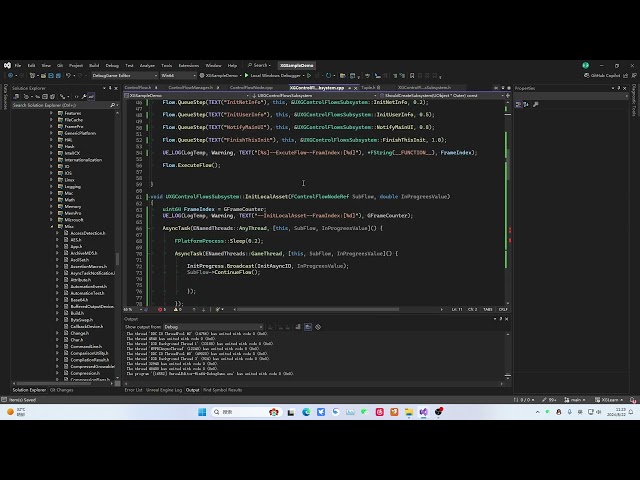The image size is (640, 480).
Task: Click the editor vertical scrollbar
Action: [x=508, y=163]
